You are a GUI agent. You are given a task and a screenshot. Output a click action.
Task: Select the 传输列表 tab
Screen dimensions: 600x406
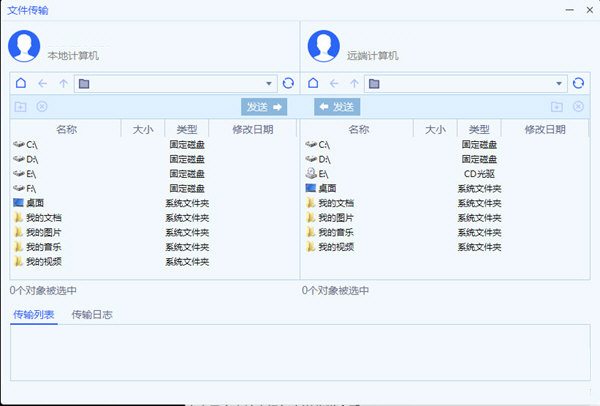point(34,315)
